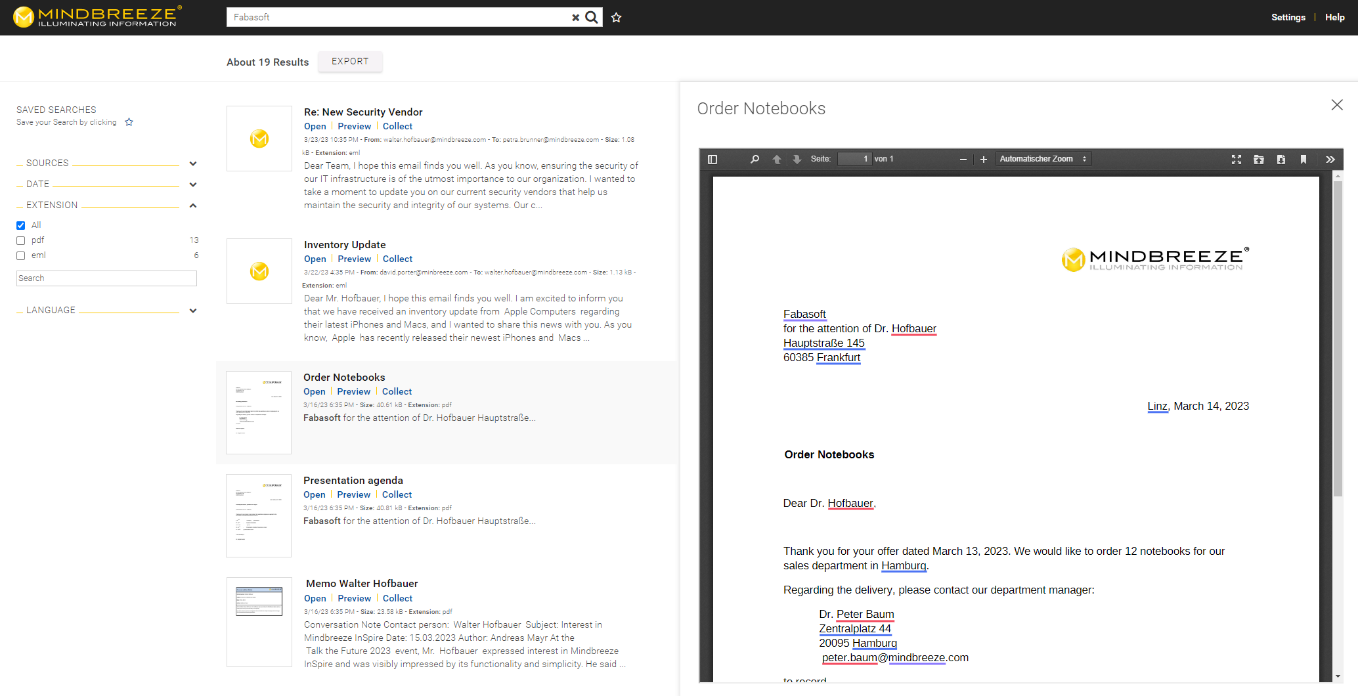The width and height of the screenshot is (1358, 696).
Task: Open the Automatischer Zoom dropdown
Action: 1043,159
